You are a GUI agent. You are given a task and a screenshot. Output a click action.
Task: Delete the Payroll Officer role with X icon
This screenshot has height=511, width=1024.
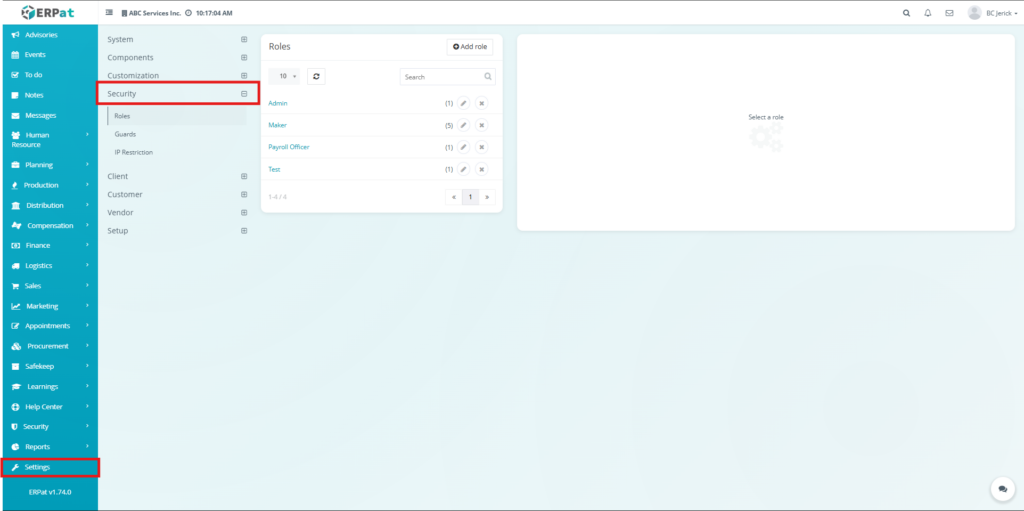[x=481, y=147]
